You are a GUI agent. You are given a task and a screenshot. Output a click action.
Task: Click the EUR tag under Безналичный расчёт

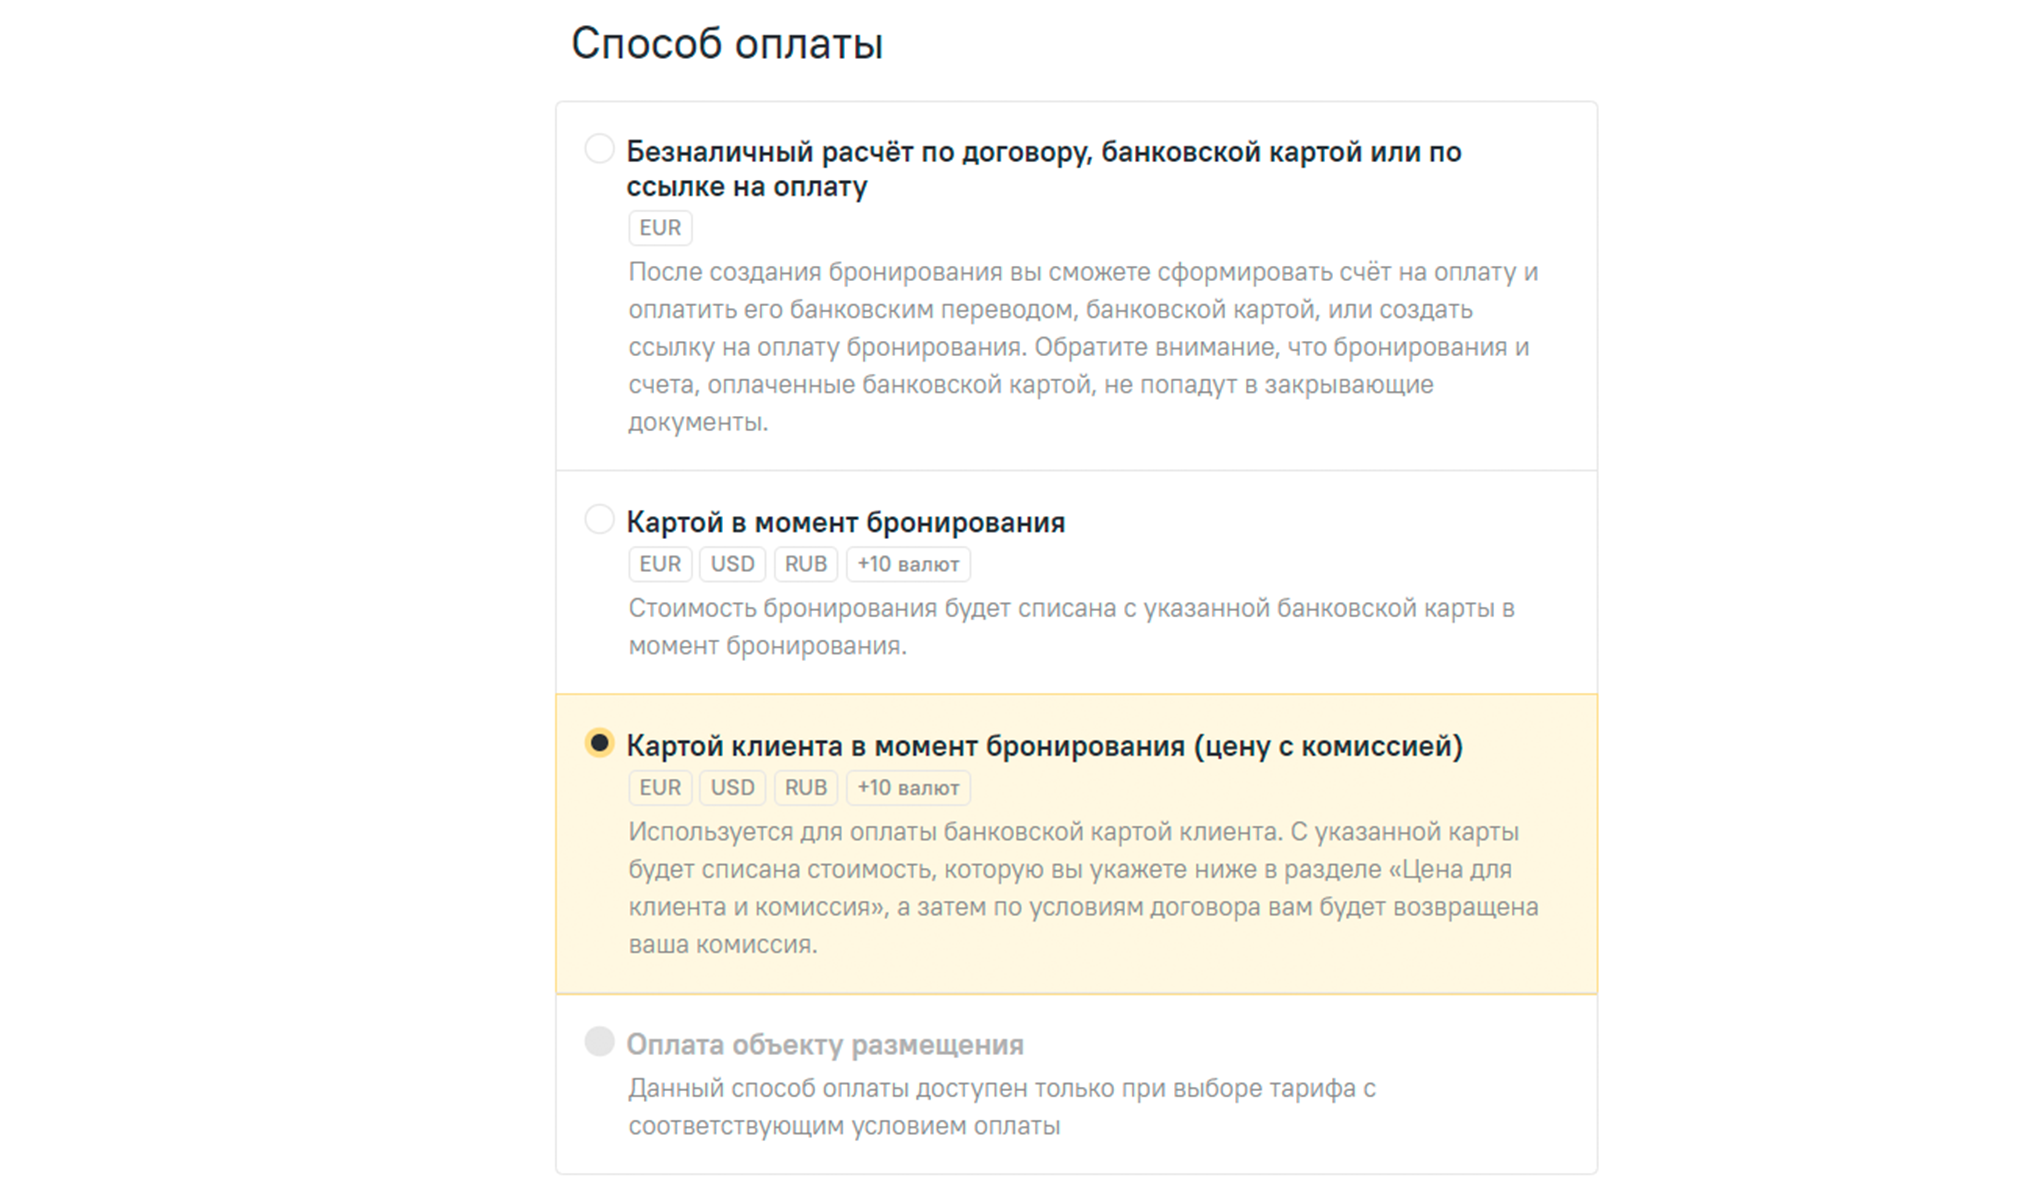coord(660,228)
